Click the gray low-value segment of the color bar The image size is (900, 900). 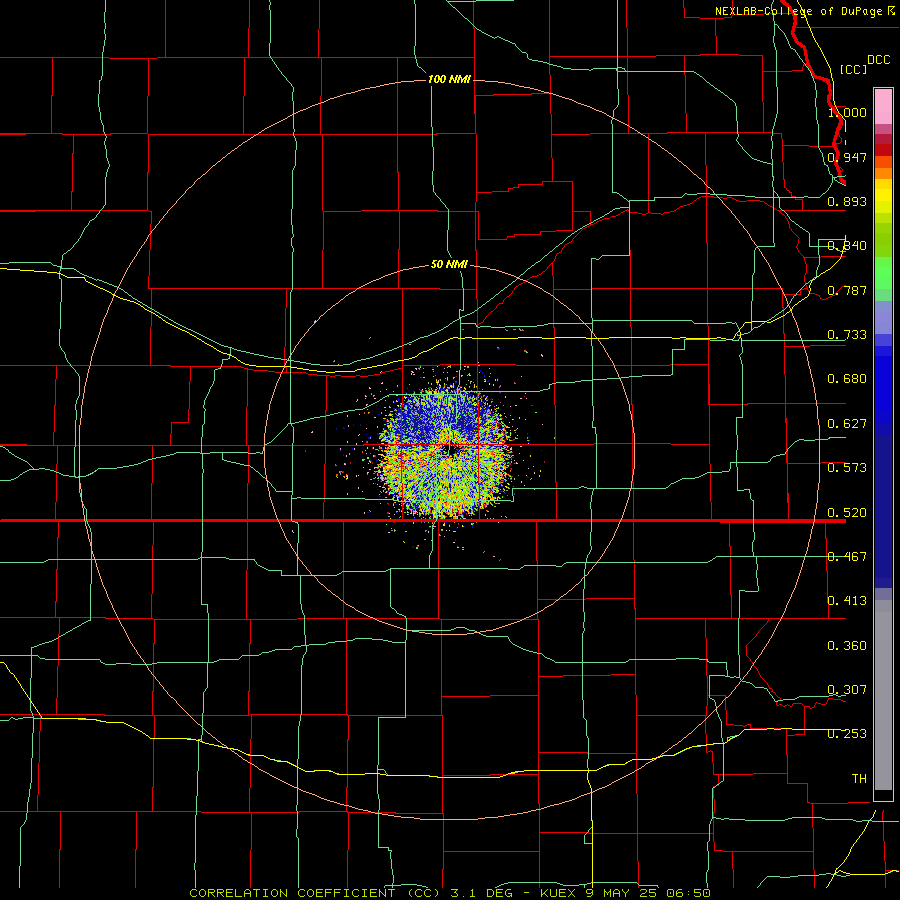pyautogui.click(x=883, y=695)
